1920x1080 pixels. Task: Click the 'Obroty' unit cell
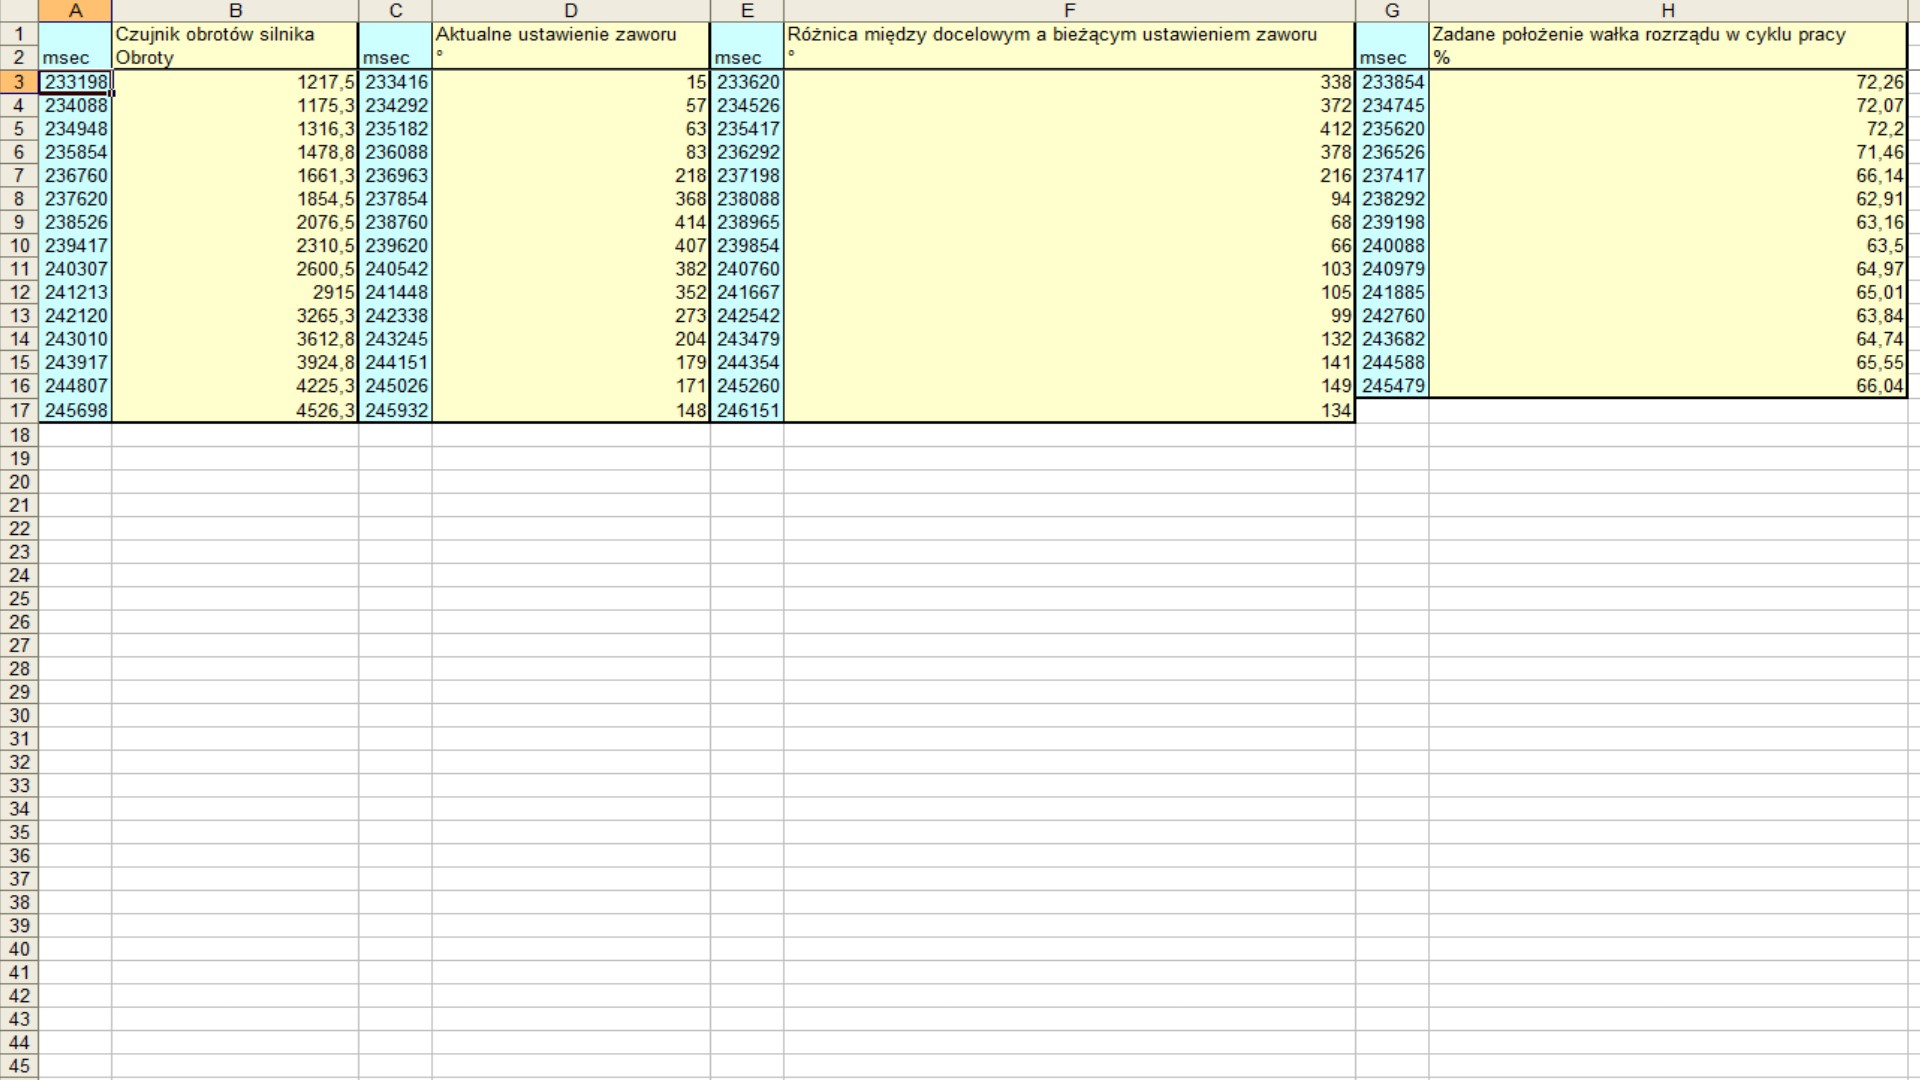pos(235,58)
